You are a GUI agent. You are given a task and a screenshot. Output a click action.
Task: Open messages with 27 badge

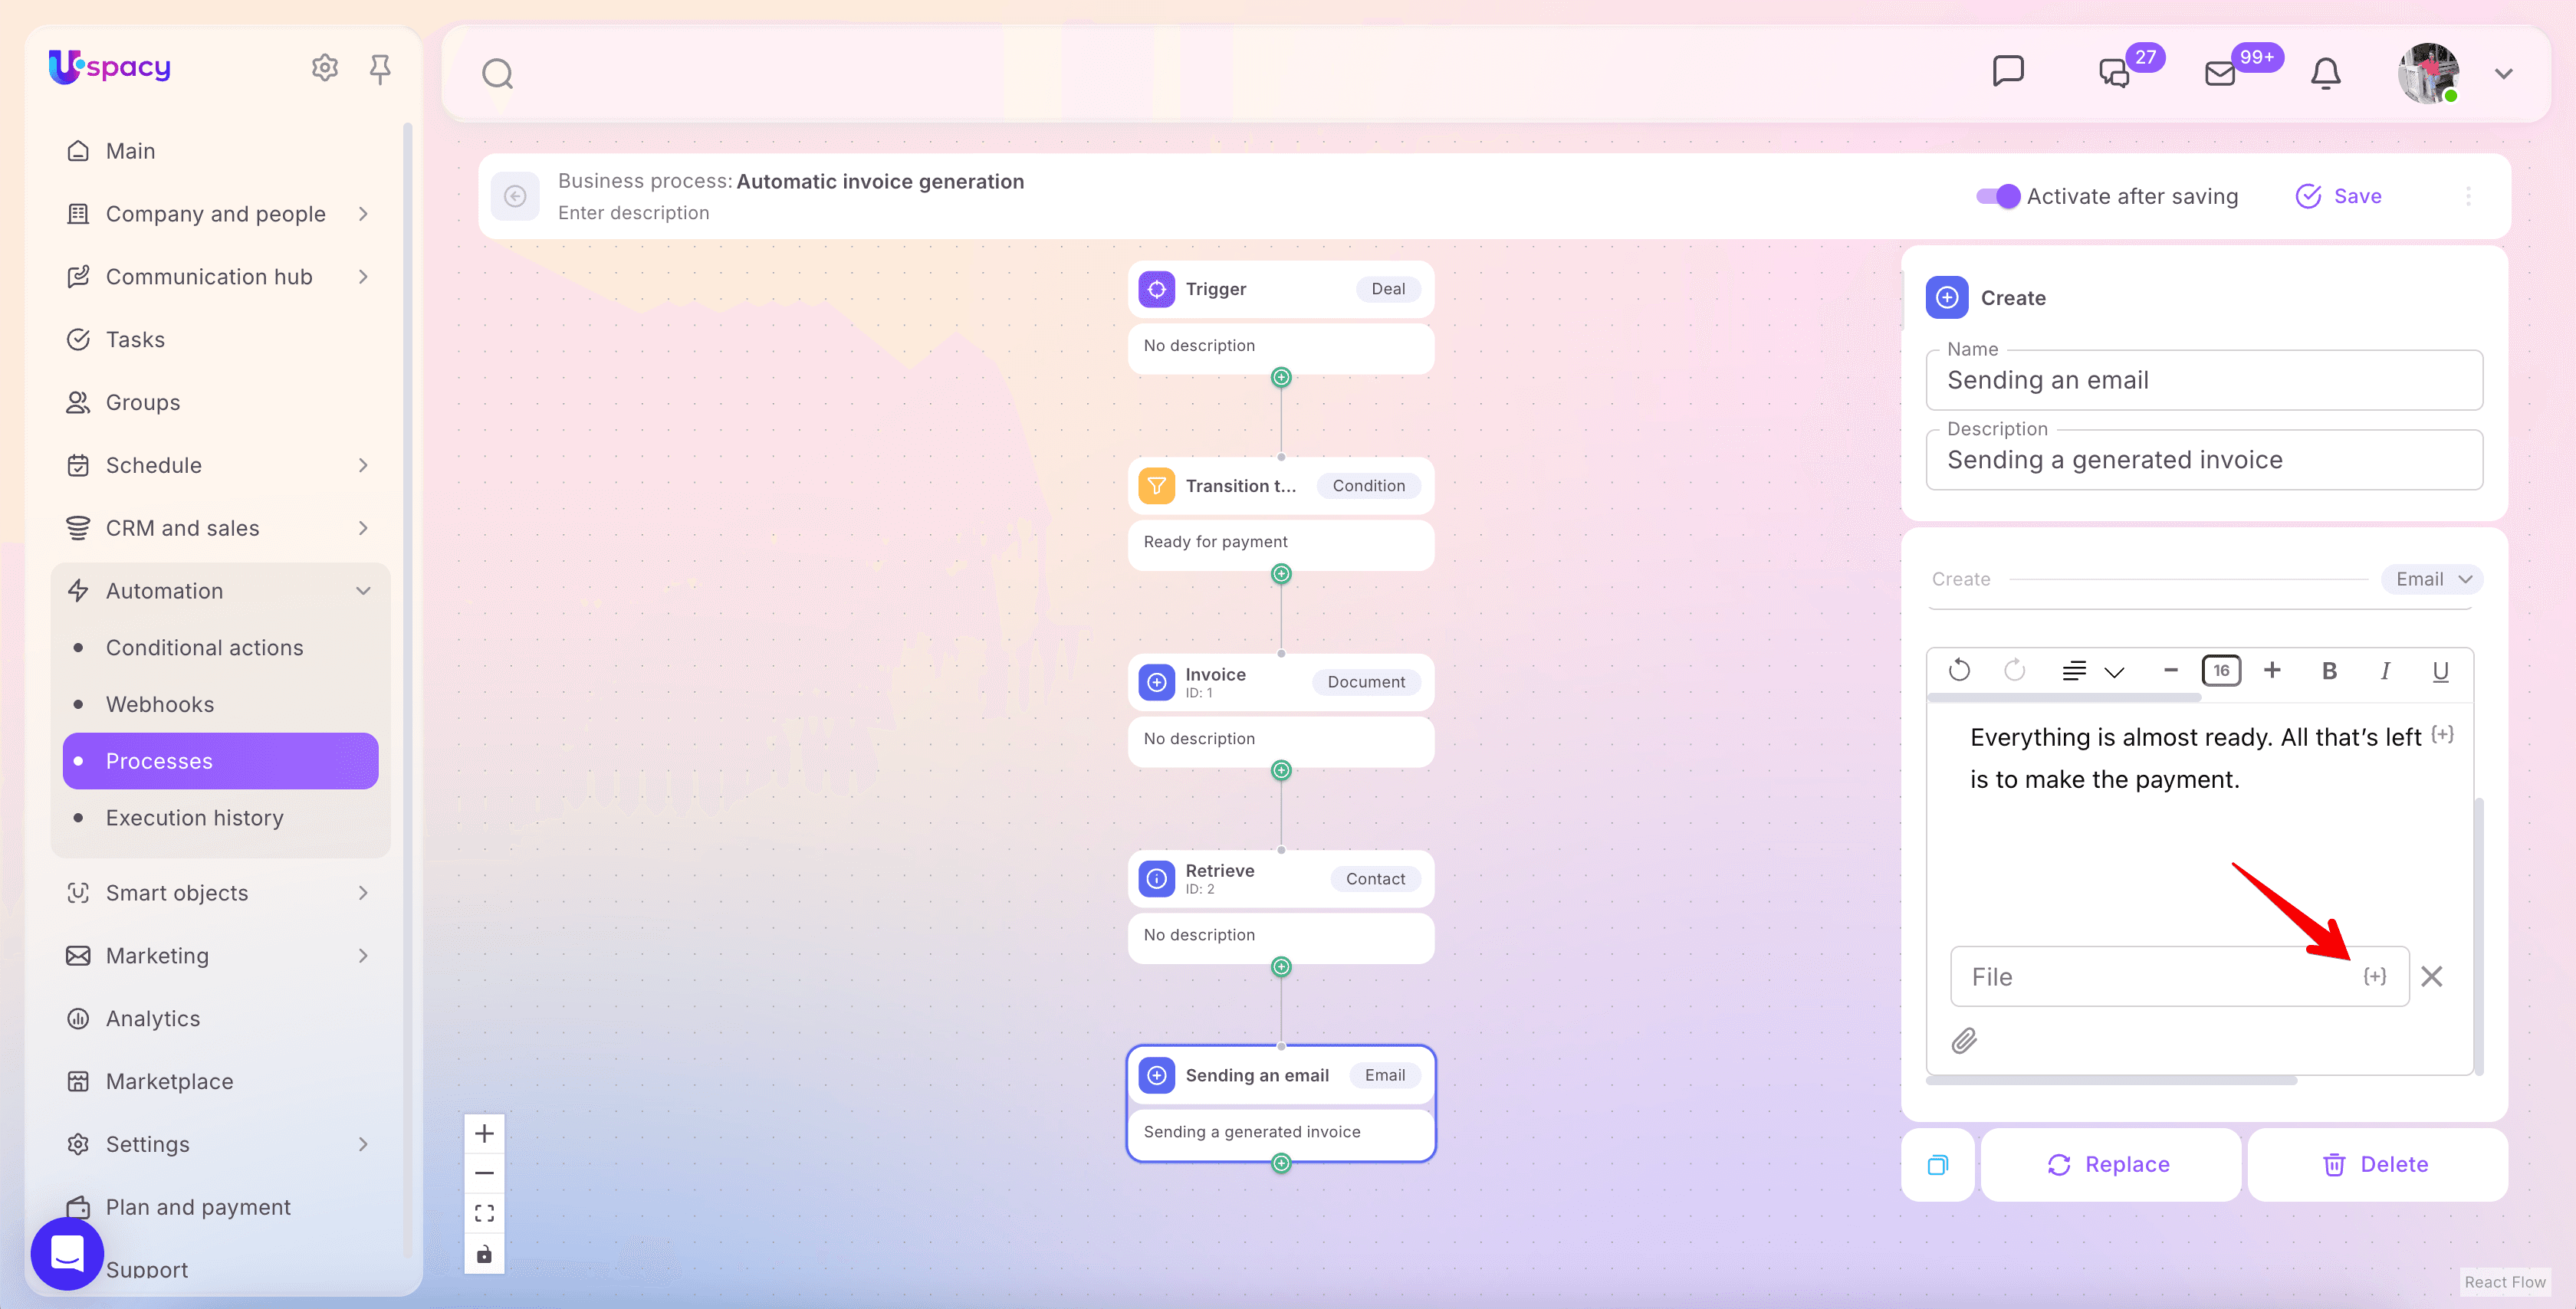point(2114,73)
